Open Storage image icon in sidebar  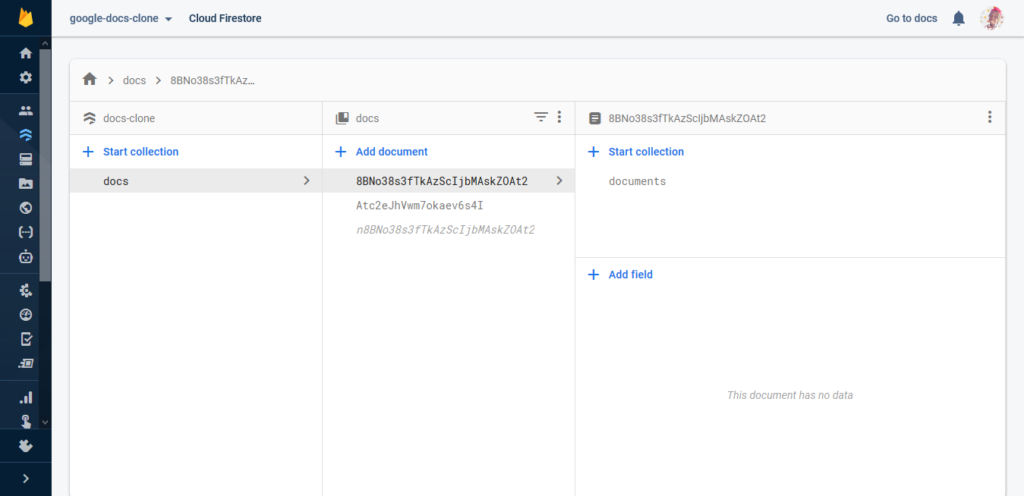(26, 183)
